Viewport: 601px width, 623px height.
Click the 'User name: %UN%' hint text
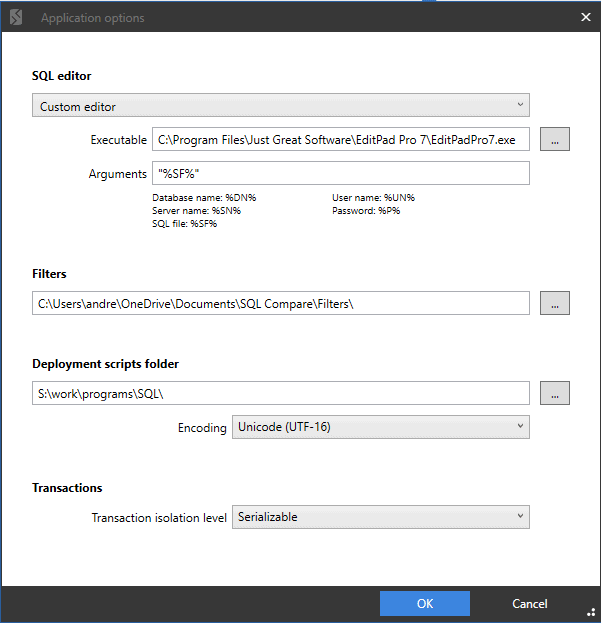coord(373,197)
